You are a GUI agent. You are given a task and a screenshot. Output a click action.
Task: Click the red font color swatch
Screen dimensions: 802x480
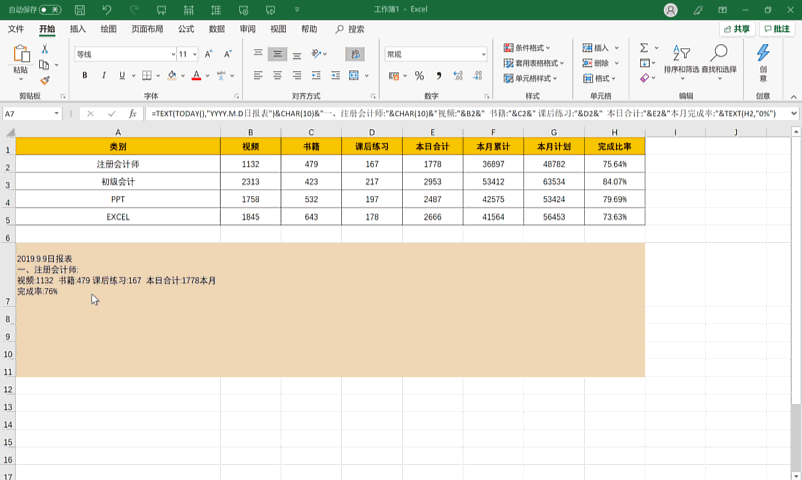pyautogui.click(x=195, y=76)
